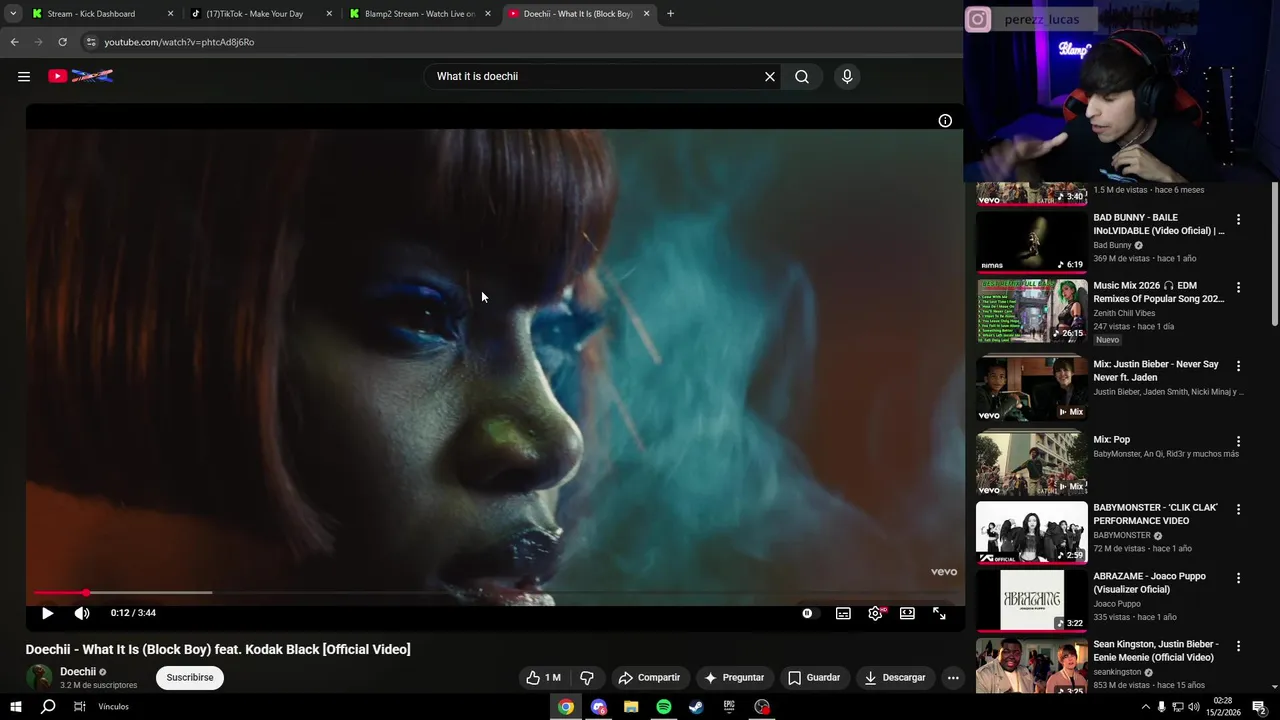Open options for Music Mix 2026
Screen dimensions: 1280x720
point(1238,287)
